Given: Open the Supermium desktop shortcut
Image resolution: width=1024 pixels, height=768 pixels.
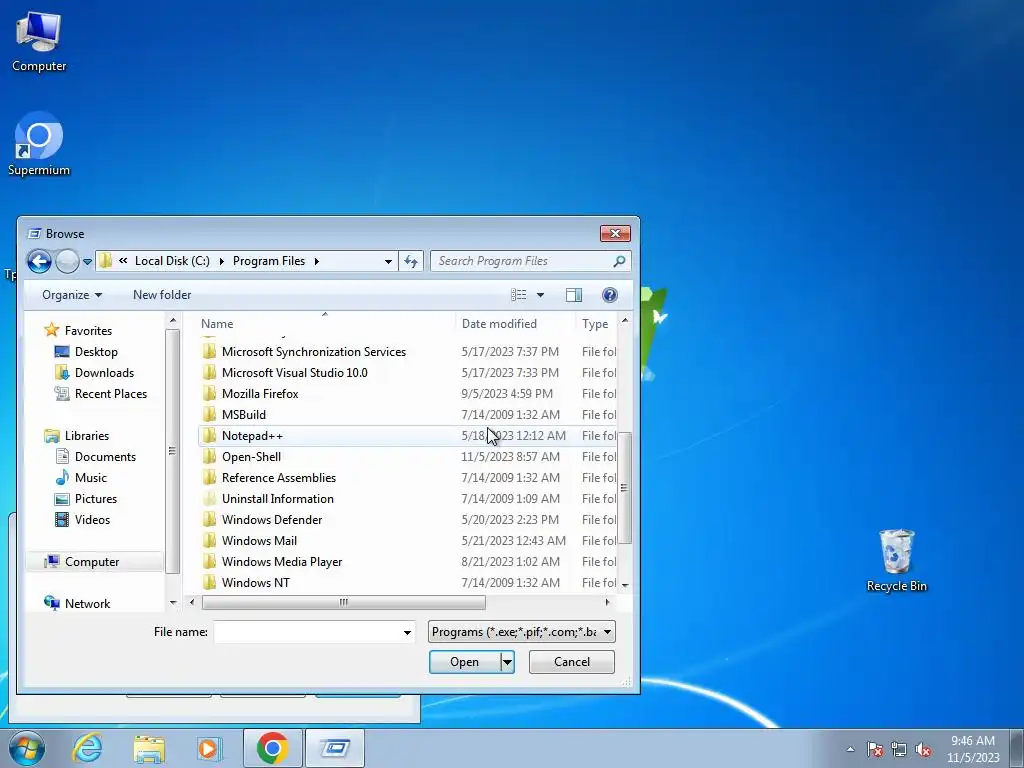Looking at the screenshot, I should [x=39, y=144].
